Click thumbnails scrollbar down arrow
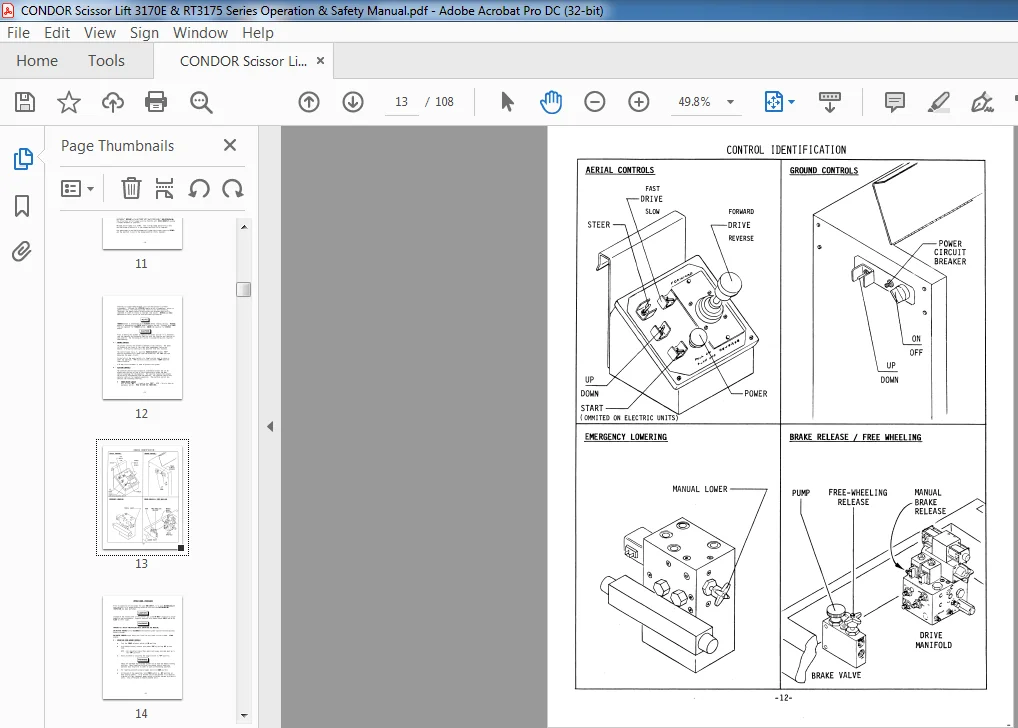The height and width of the screenshot is (728, 1018). [244, 716]
